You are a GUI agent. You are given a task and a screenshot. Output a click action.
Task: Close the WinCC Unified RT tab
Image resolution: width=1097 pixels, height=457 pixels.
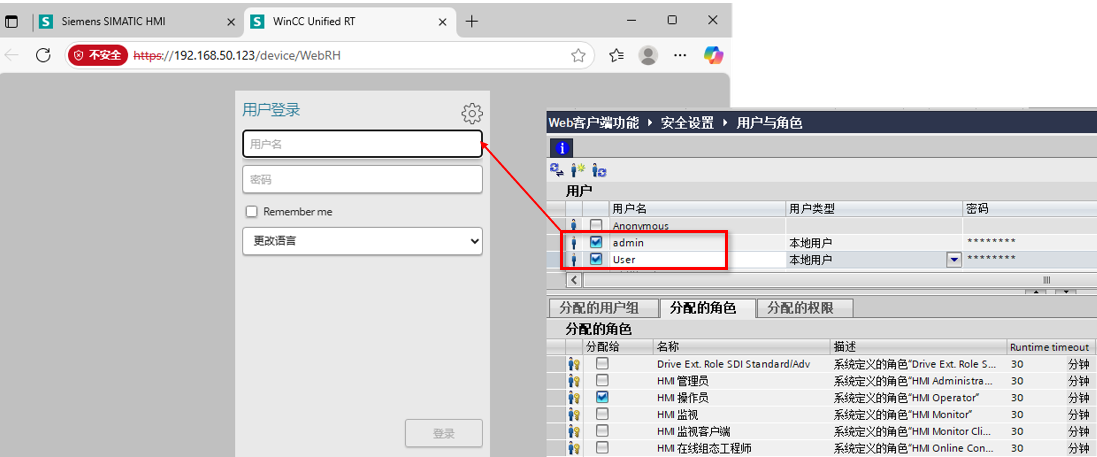pyautogui.click(x=442, y=22)
